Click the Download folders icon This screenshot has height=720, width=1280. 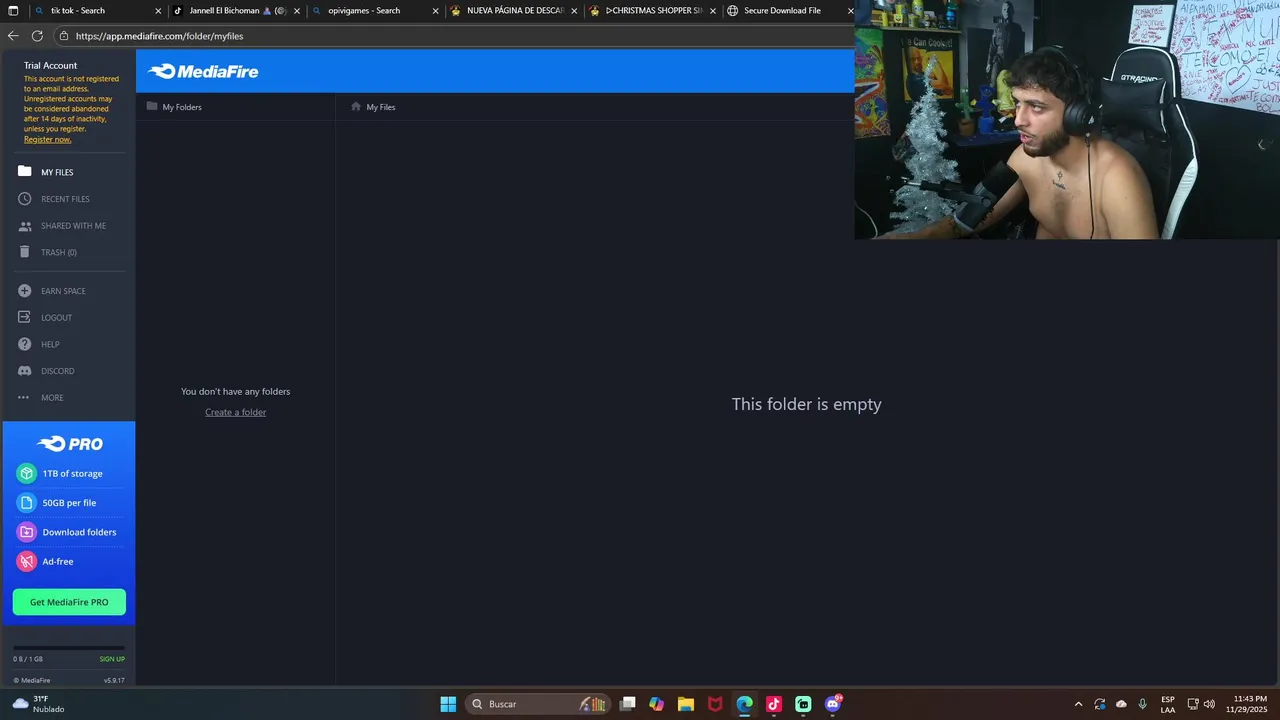tap(26, 532)
